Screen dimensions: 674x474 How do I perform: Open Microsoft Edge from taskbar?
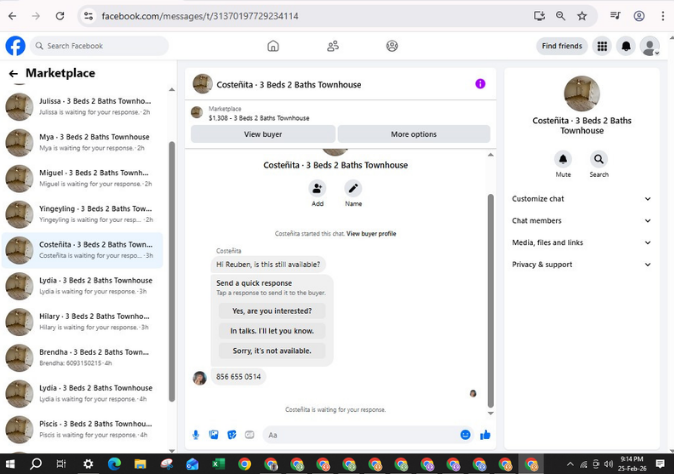point(114,464)
